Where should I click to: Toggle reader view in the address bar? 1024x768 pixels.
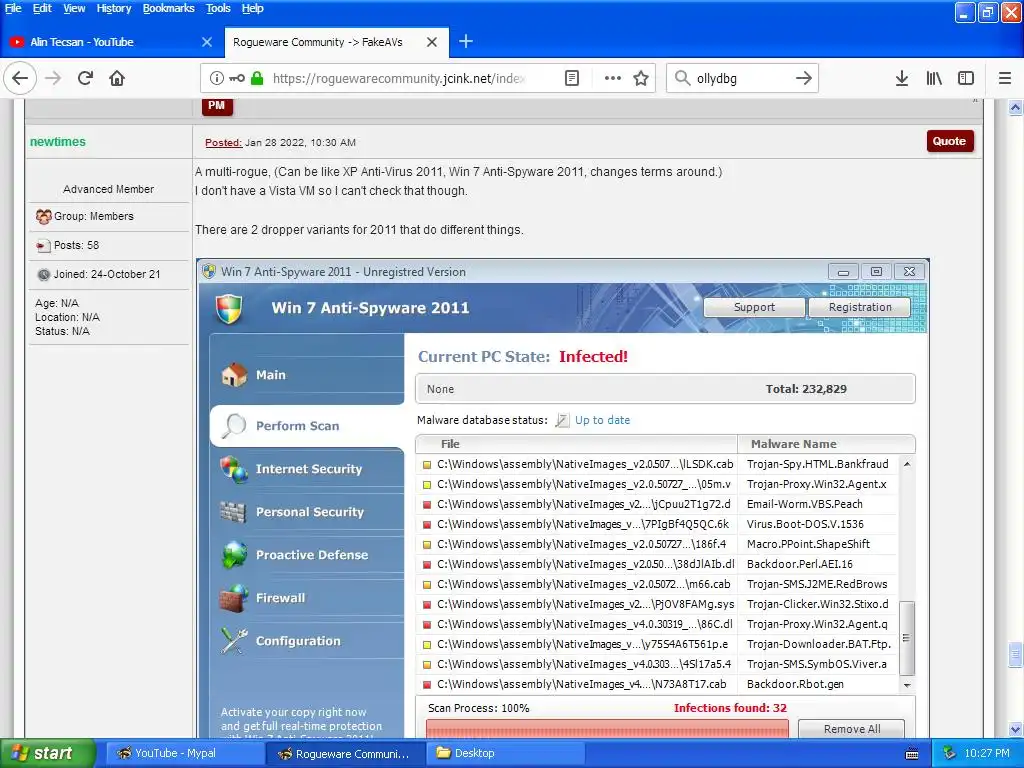tap(571, 78)
